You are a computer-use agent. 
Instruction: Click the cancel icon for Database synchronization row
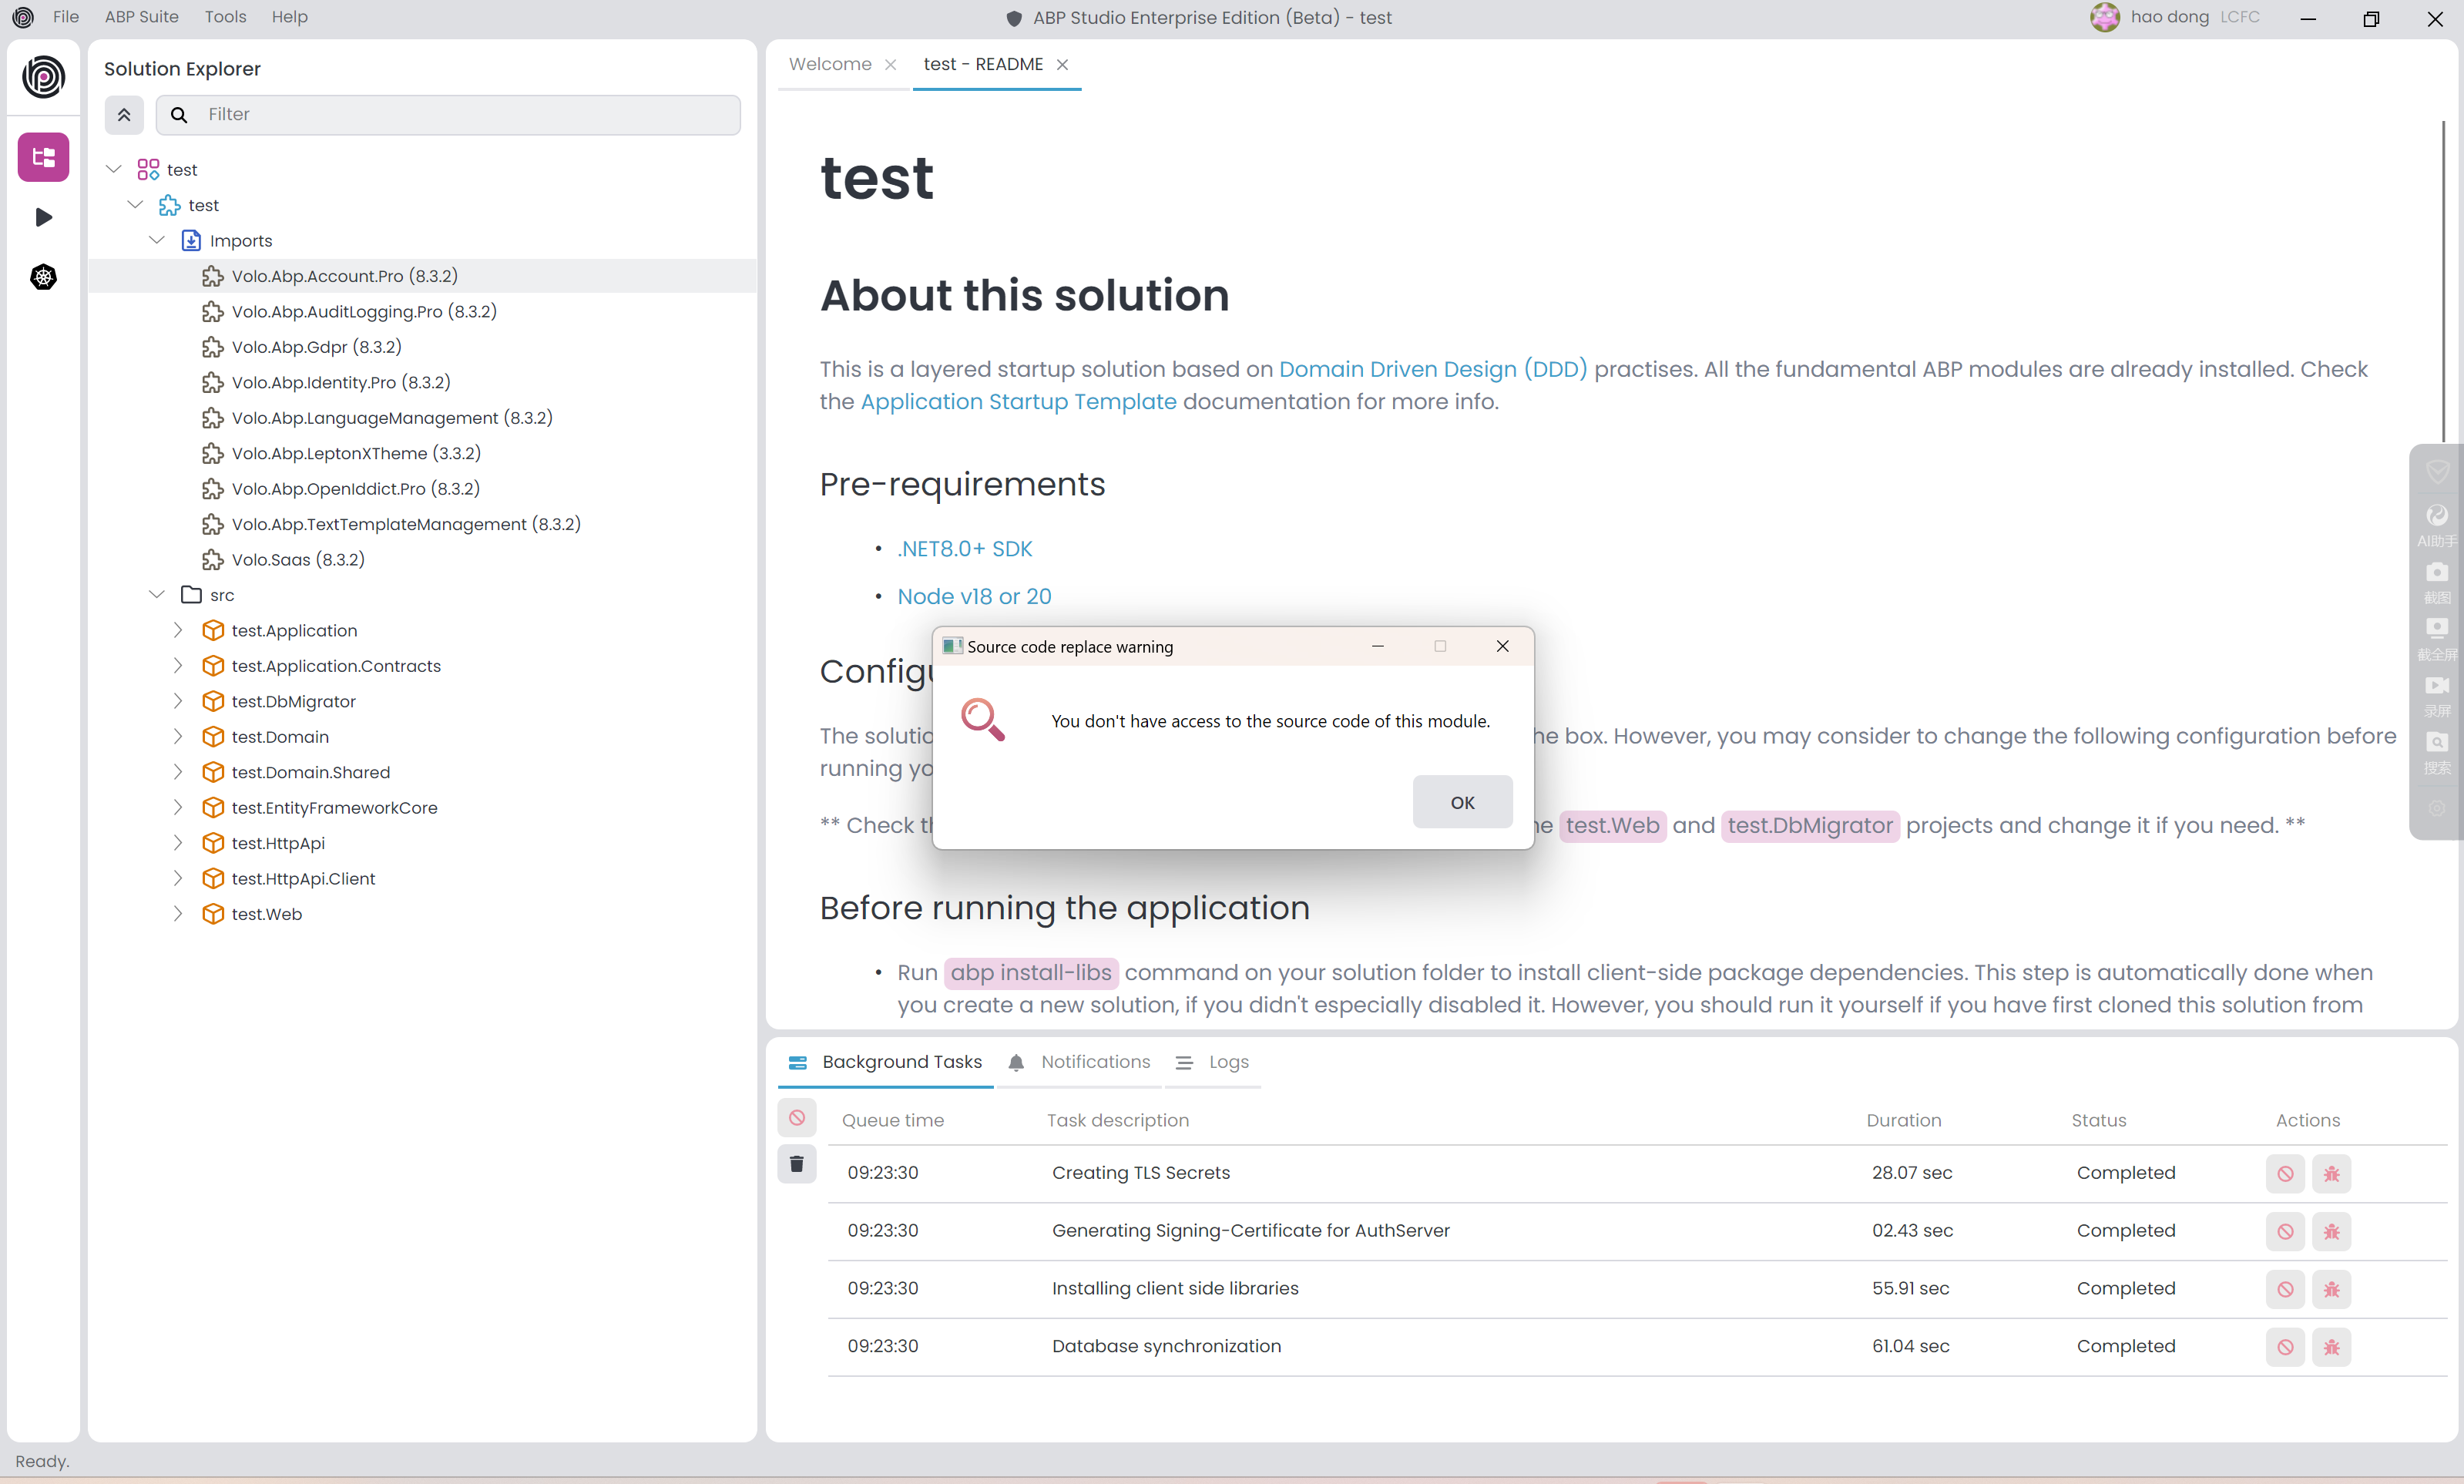pos(2285,1347)
